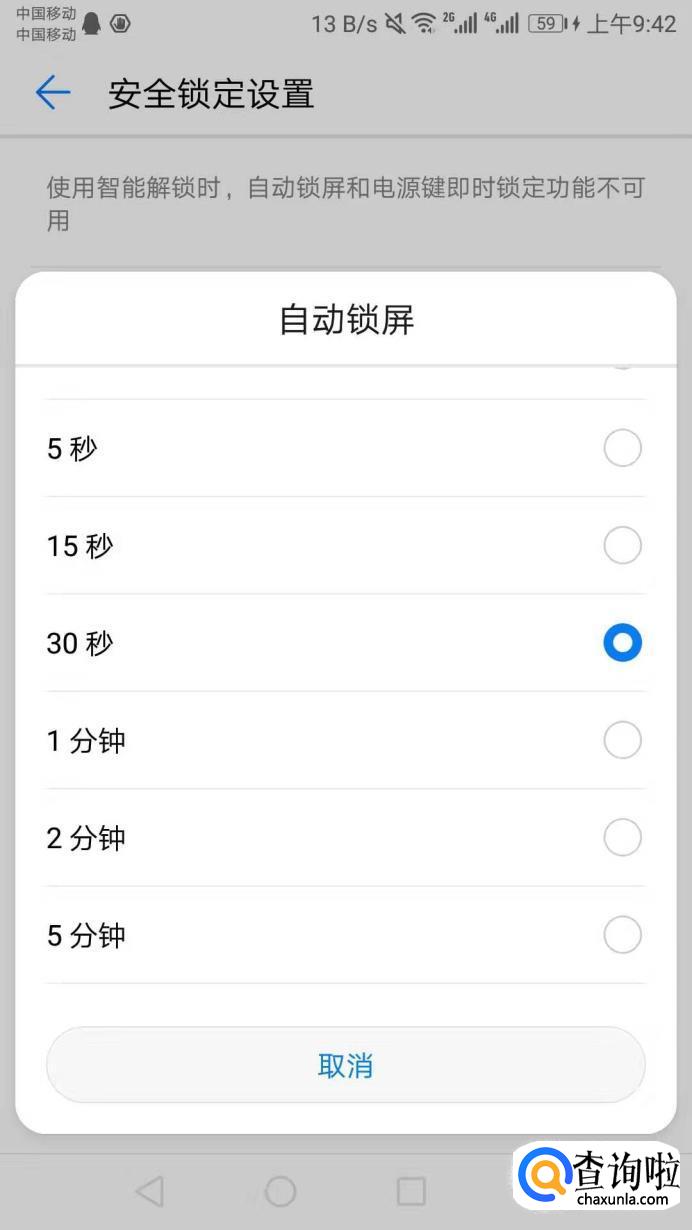
Task: Tap the Wi-Fi signal icon in status bar
Action: tap(424, 24)
